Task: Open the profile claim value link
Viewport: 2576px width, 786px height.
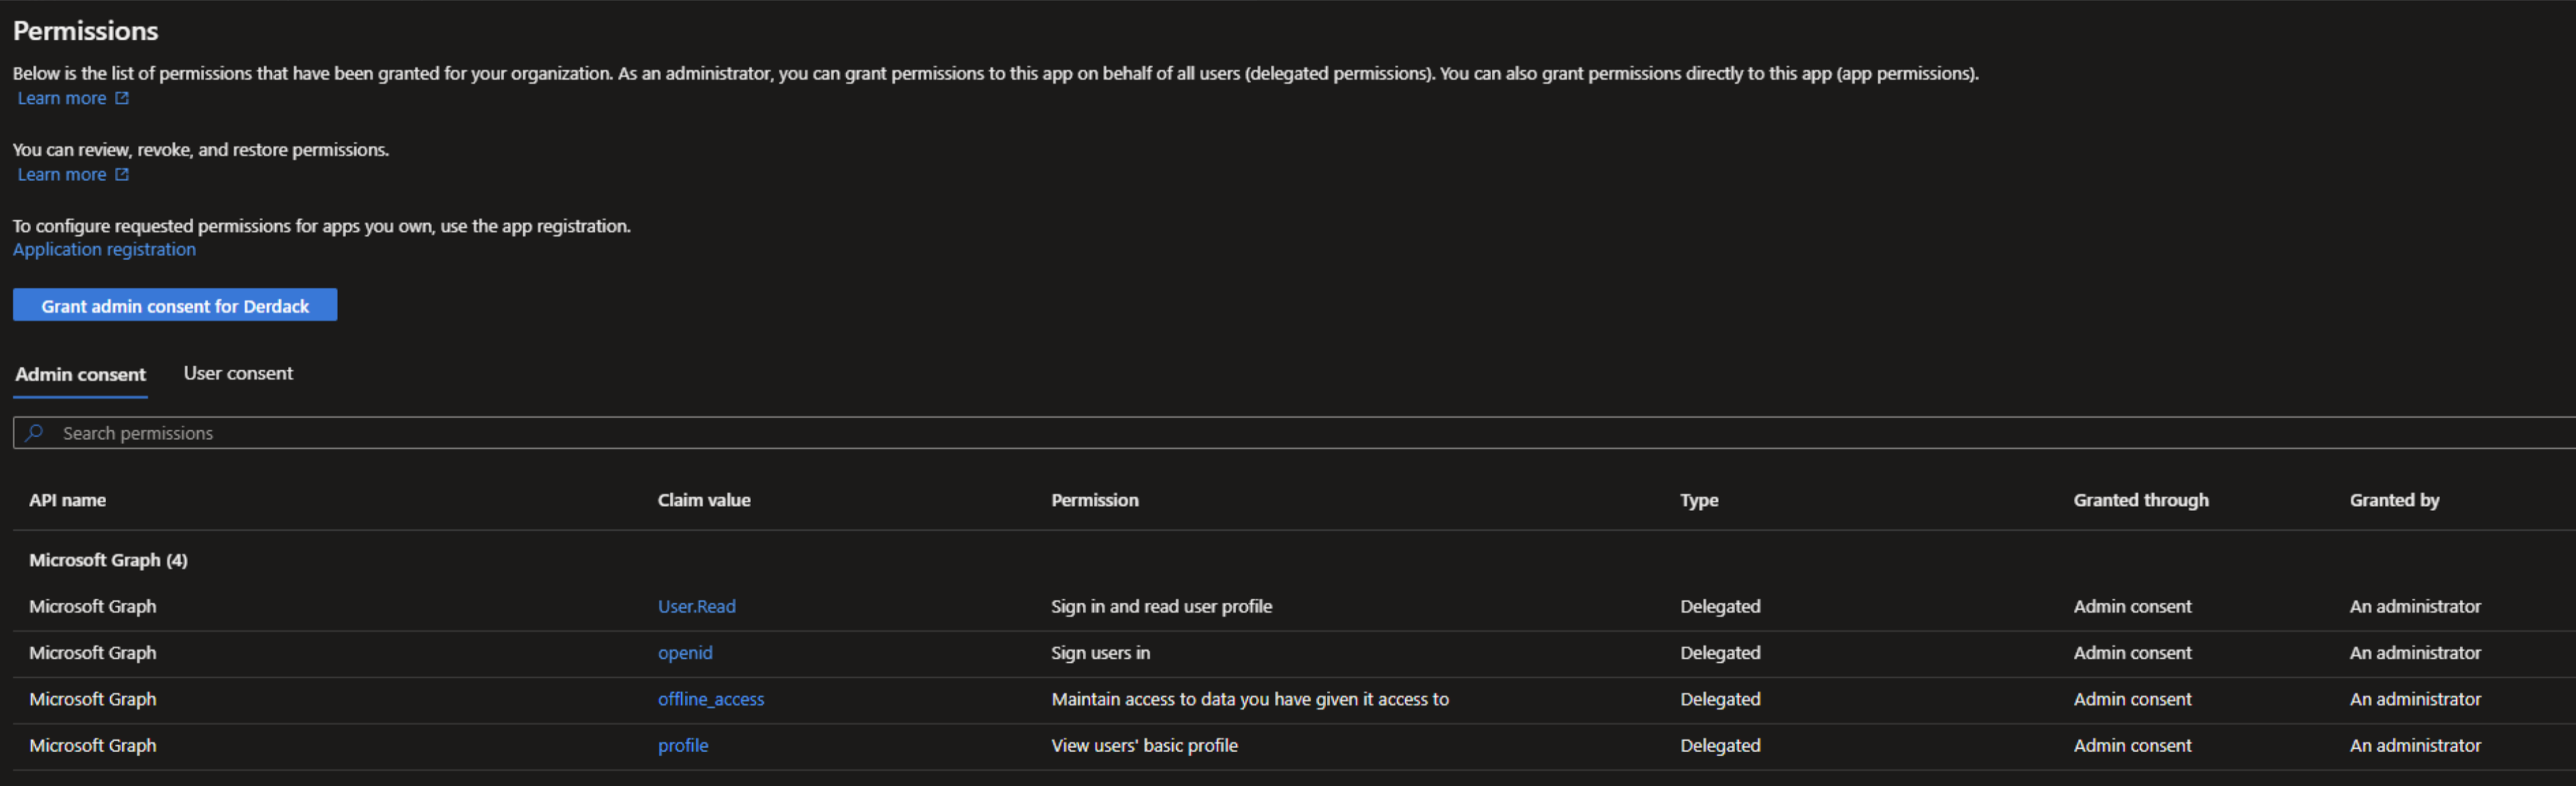Action: (x=683, y=745)
